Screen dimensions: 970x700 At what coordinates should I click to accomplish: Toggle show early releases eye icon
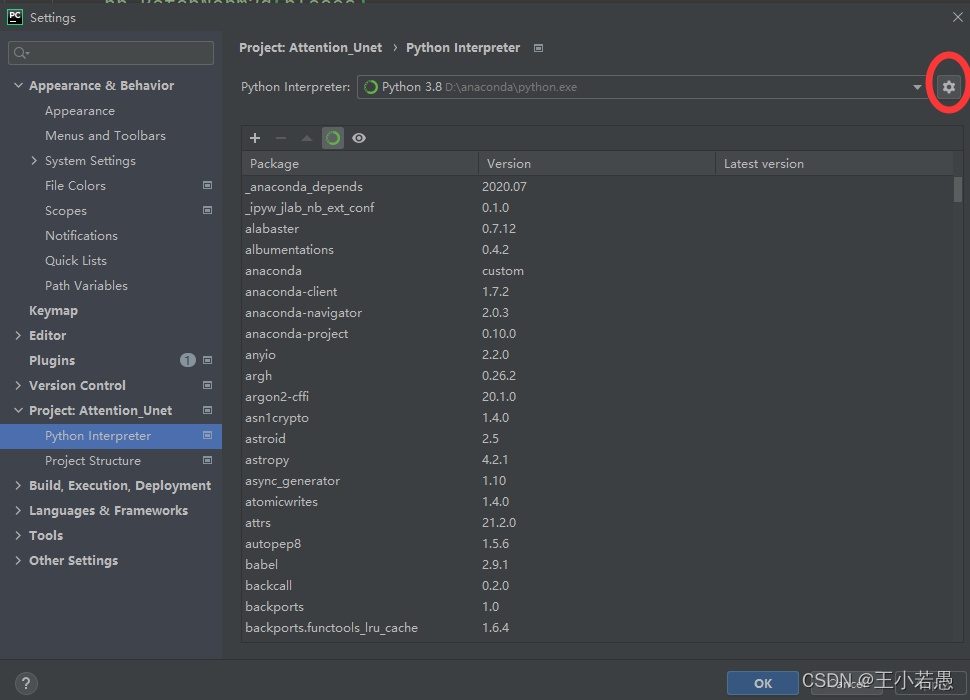[359, 138]
